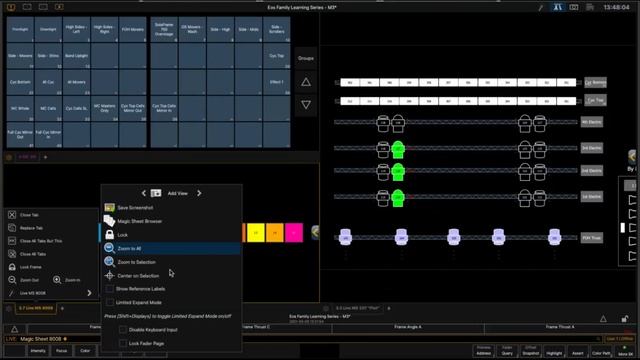Click the Highlight softkey
Viewport: 640px width, 360px height.
pos(554,351)
